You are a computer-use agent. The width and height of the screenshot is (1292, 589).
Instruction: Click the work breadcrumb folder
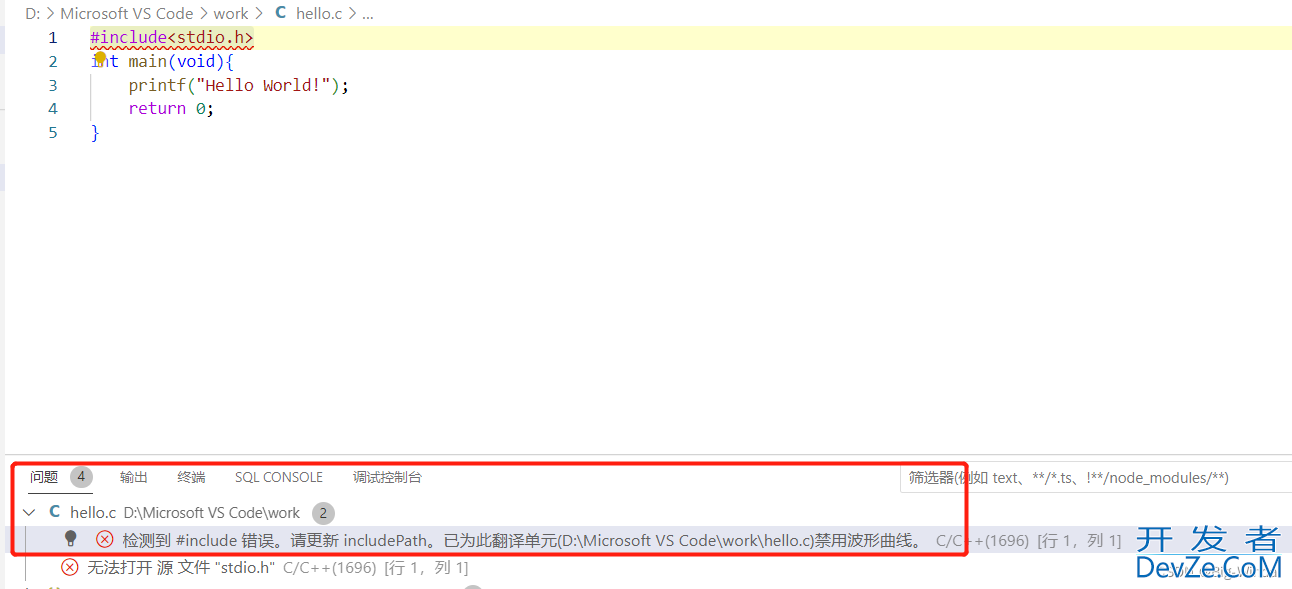coord(231,13)
